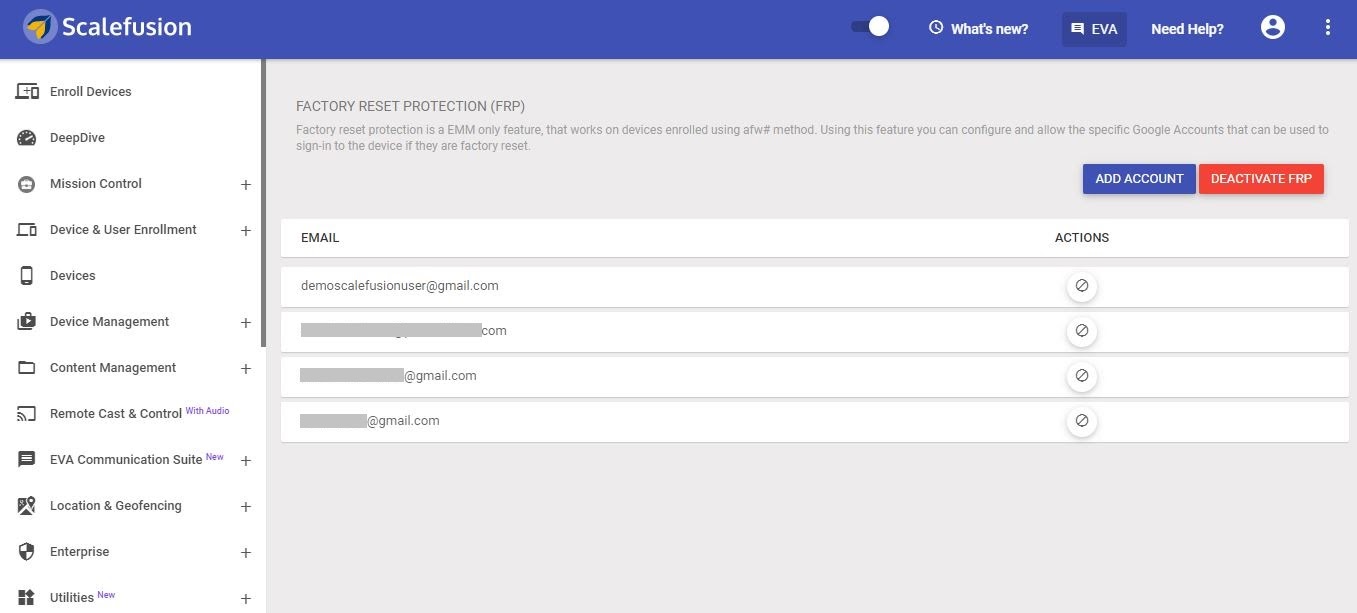Click the sidebar vertical scrollbar
Screen dimensions: 1357x613
click(x=263, y=203)
